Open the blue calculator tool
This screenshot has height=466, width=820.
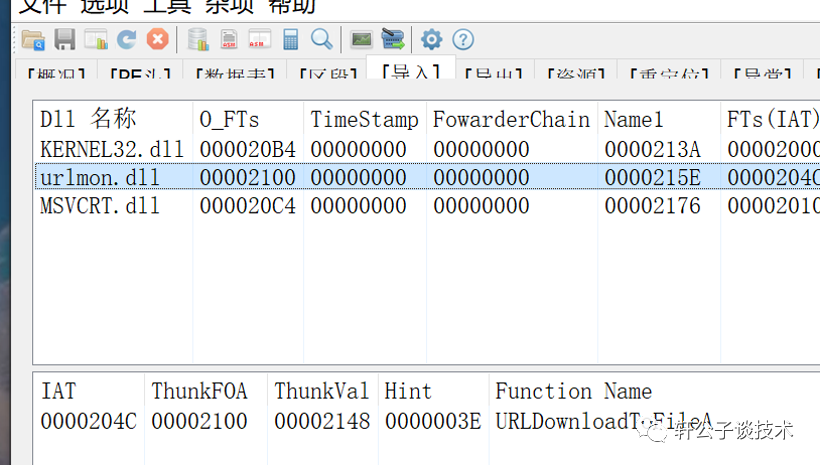click(x=290, y=40)
